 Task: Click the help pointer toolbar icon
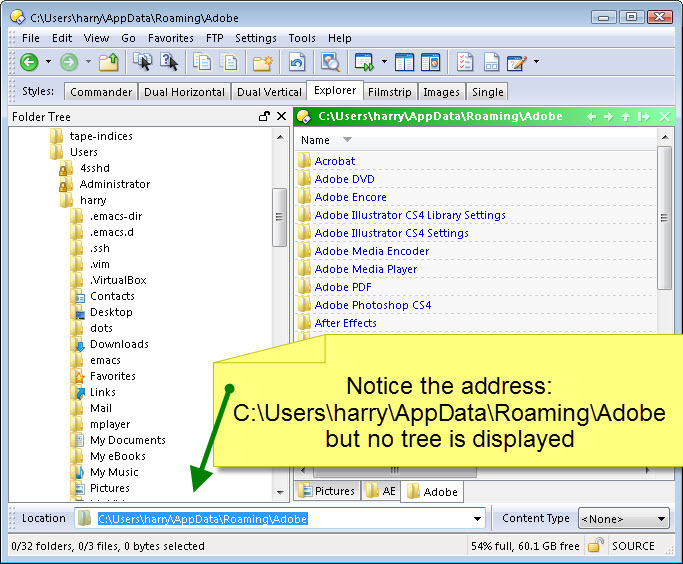pyautogui.click(x=169, y=62)
